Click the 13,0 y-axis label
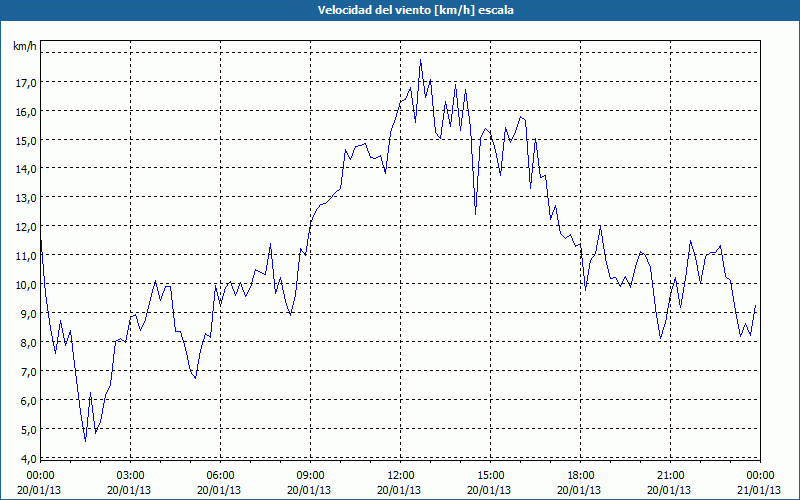Screen dimensions: 800x500 (x=26, y=198)
